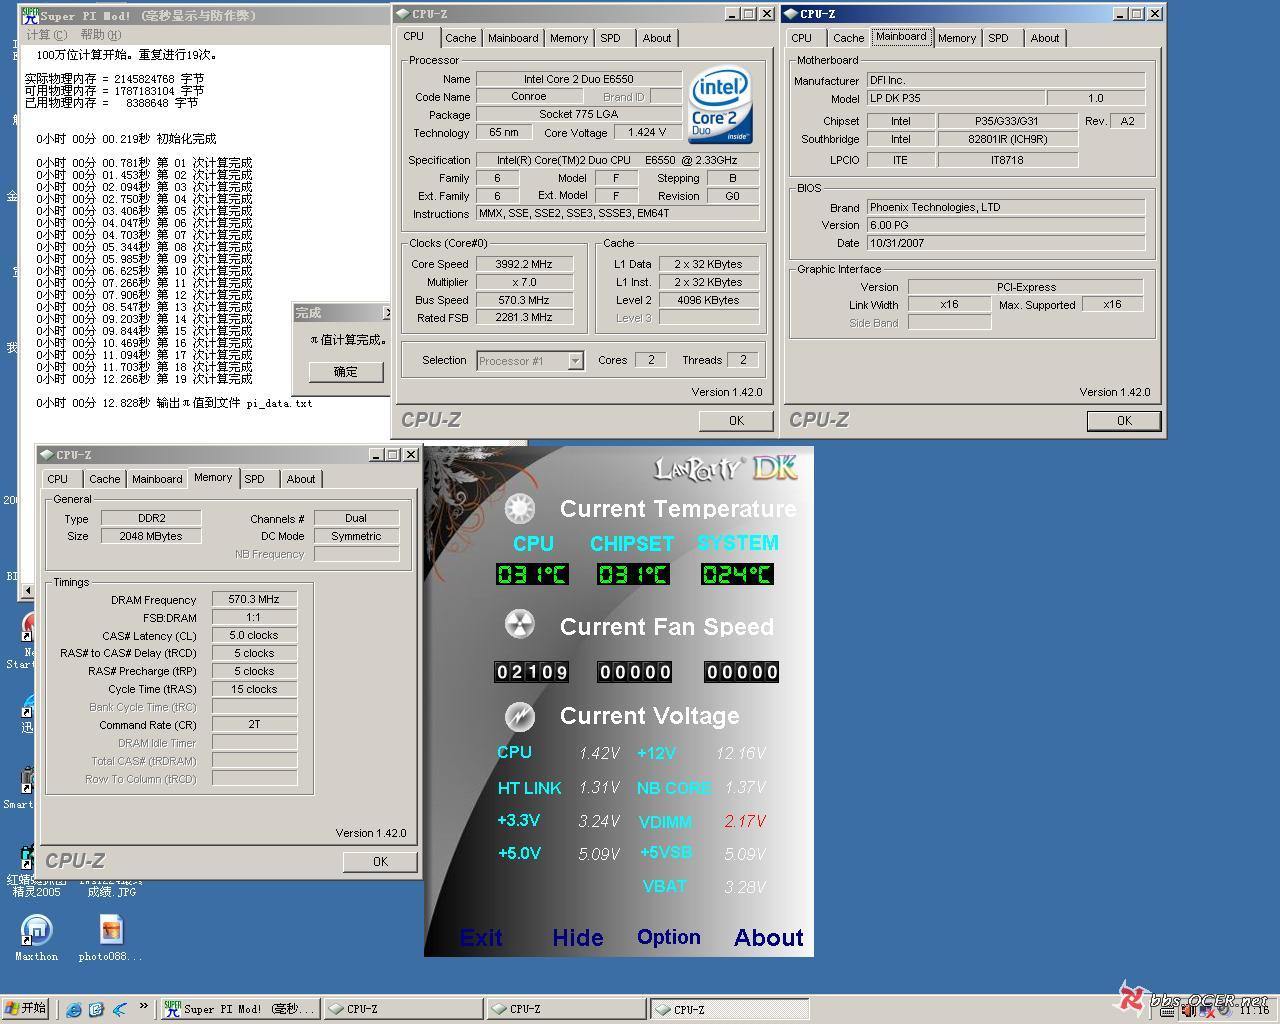
Task: Expand the quick launch chevron in taskbar
Action: tap(144, 1007)
